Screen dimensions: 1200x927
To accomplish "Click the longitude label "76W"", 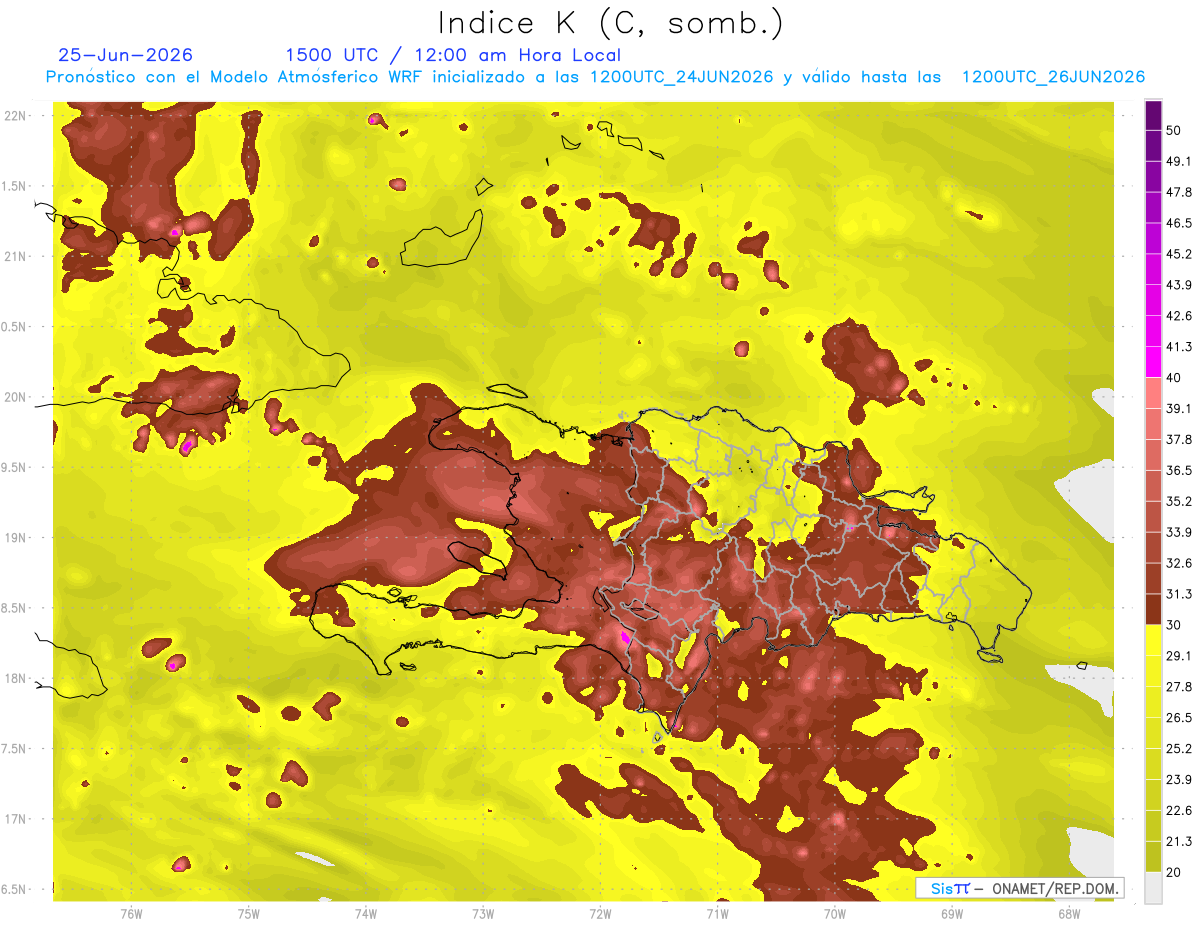I will pyautogui.click(x=131, y=914).
